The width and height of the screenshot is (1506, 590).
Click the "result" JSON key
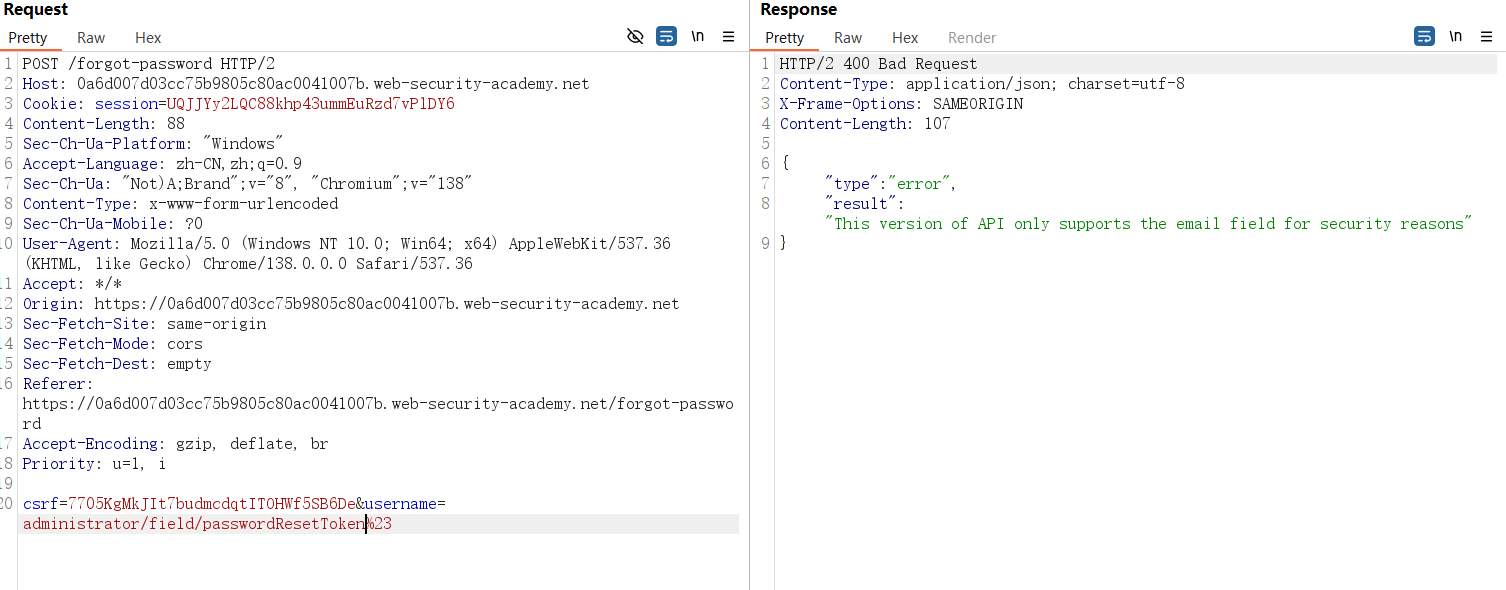tap(860, 204)
